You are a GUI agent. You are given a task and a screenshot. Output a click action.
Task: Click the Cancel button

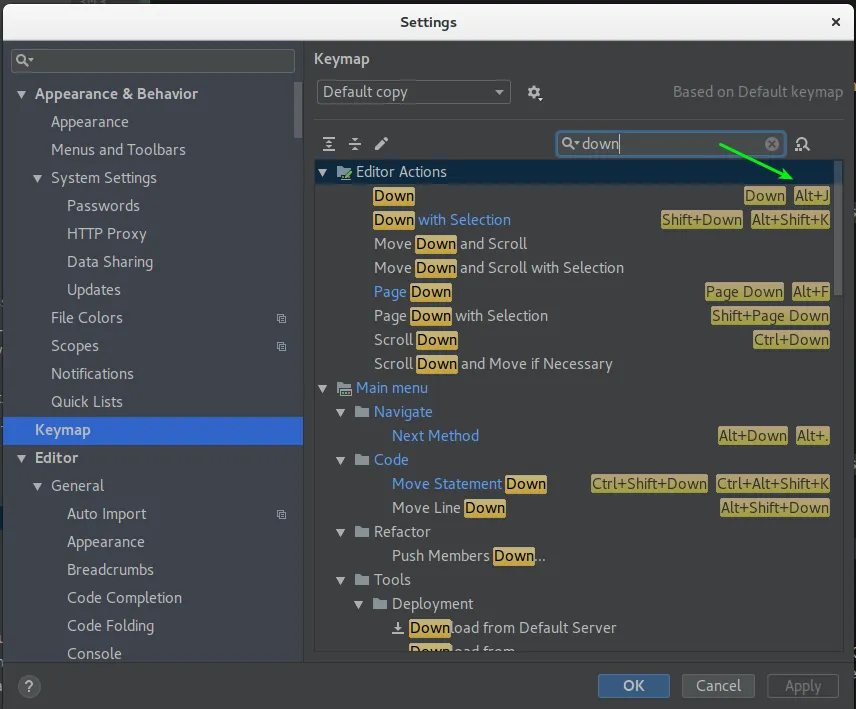[x=718, y=686]
